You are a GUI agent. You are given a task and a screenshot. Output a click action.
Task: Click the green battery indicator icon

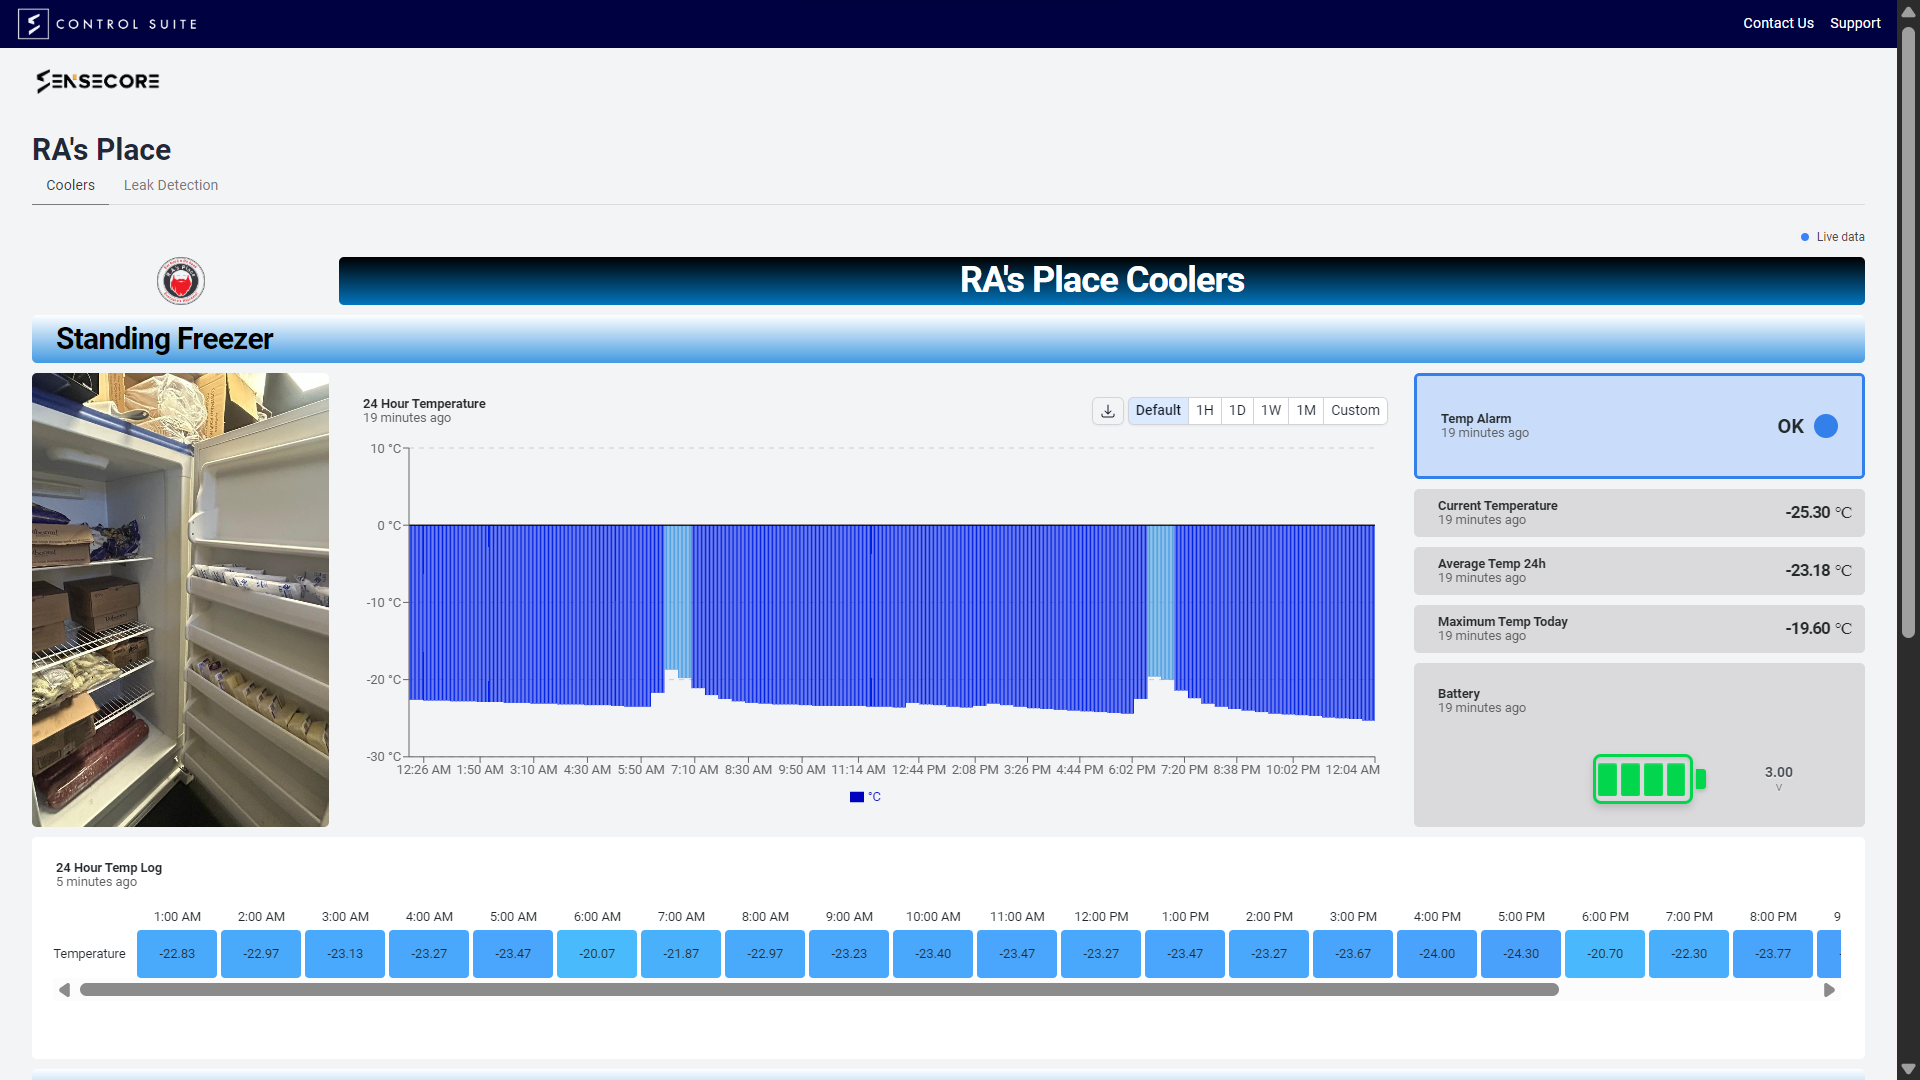tap(1648, 779)
